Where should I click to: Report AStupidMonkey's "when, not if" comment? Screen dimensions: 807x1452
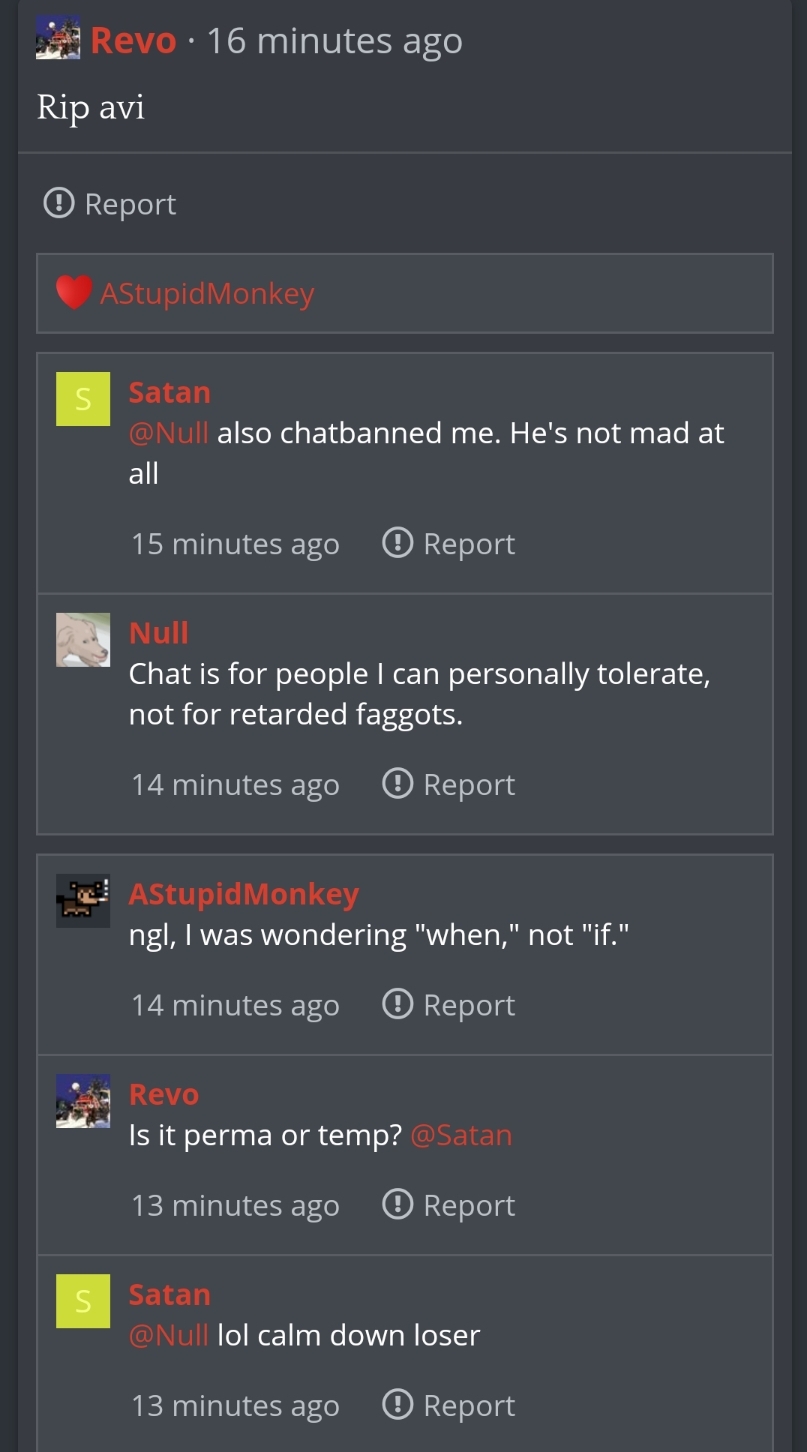pos(449,1005)
